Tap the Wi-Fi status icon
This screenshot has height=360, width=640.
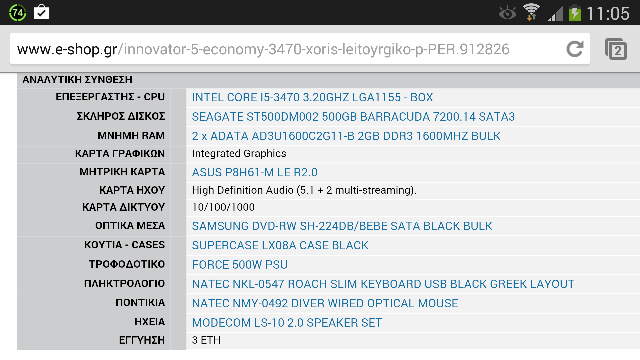531,12
